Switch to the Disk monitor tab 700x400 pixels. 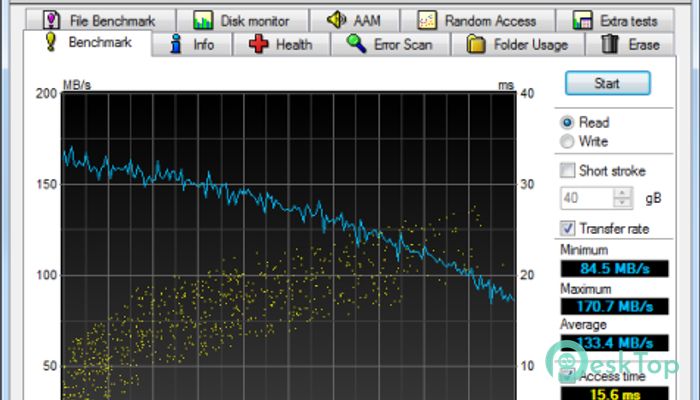[x=242, y=21]
